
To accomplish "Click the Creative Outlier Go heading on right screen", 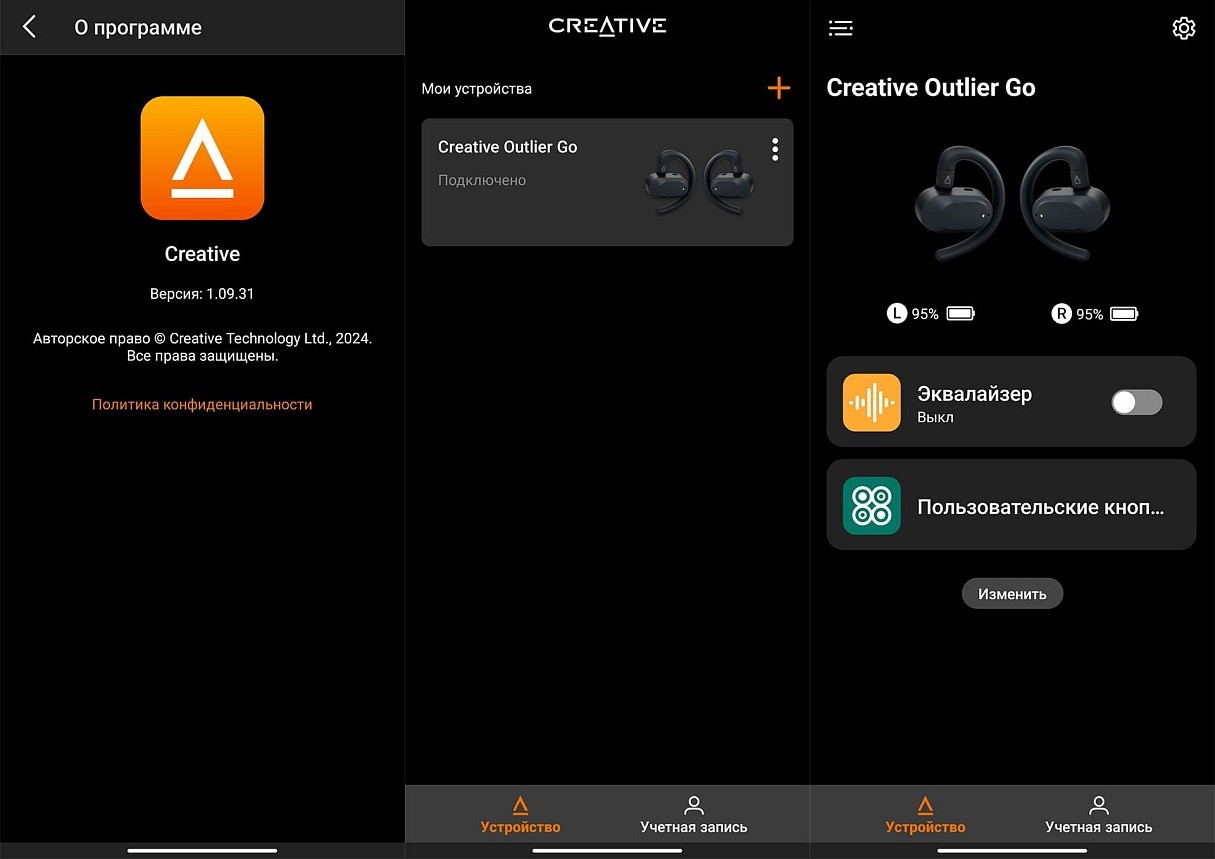I will (931, 88).
